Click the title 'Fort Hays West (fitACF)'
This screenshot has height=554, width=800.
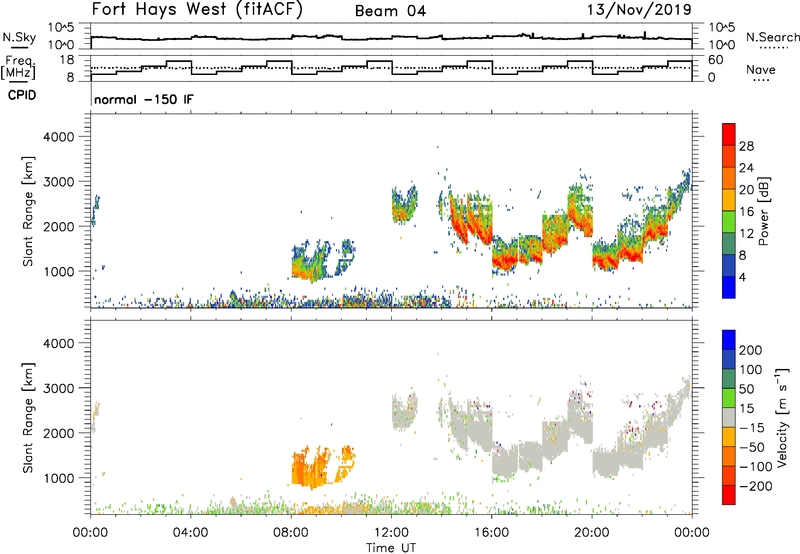click(x=196, y=10)
